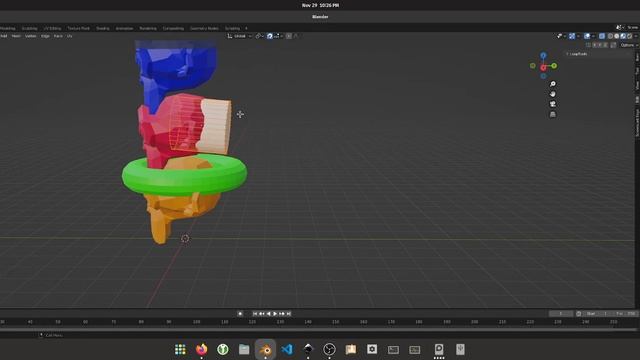The width and height of the screenshot is (640, 360).
Task: Click the zoom view magnifier icon
Action: click(553, 84)
